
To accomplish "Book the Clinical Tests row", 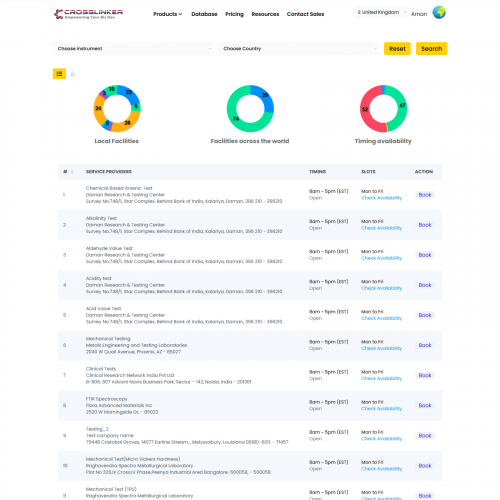I will [x=425, y=375].
